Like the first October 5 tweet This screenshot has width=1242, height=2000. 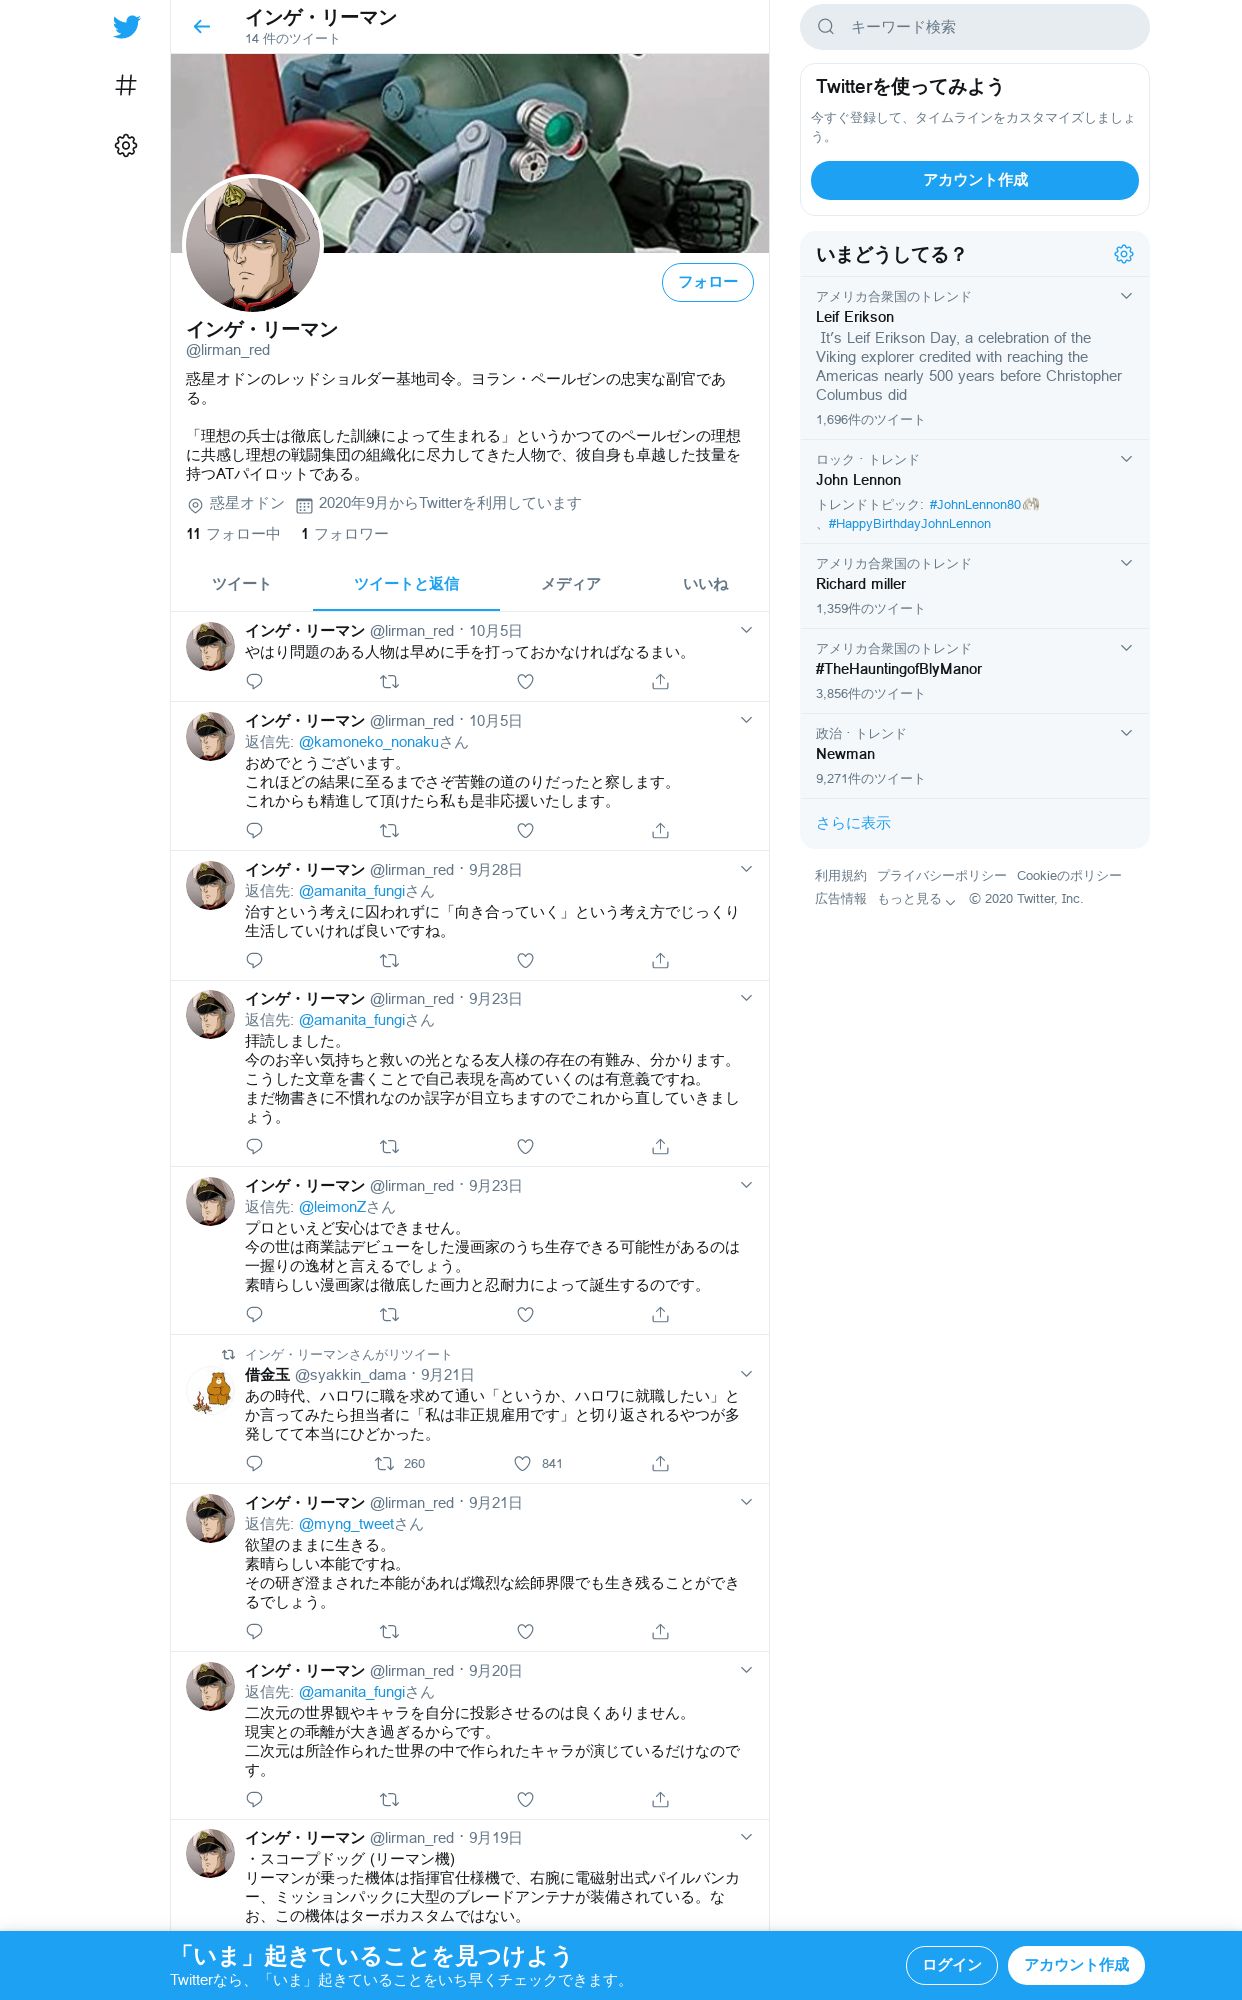click(525, 682)
